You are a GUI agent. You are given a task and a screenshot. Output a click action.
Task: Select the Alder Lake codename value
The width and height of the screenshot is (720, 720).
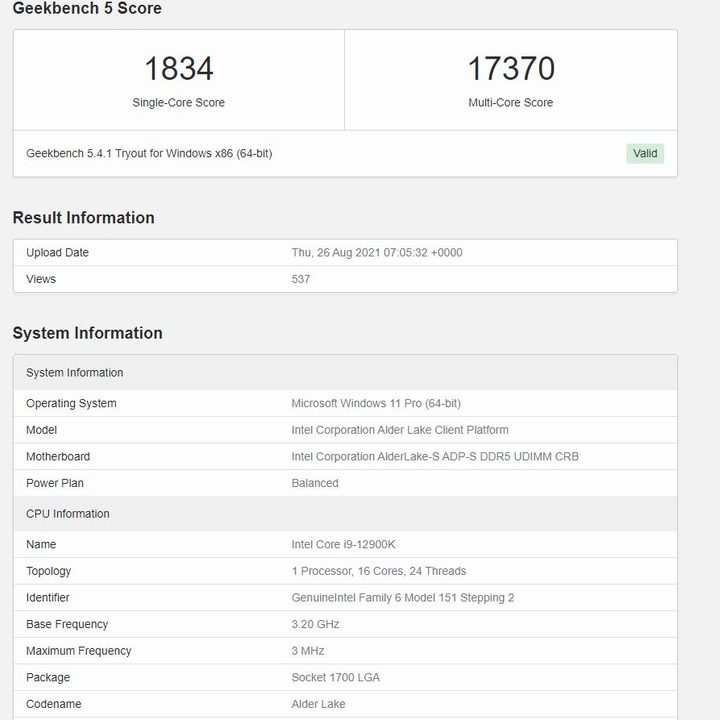click(318, 704)
